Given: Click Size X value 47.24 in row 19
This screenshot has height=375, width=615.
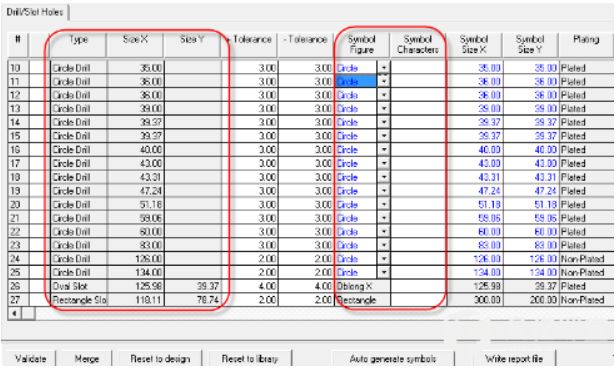Looking at the screenshot, I should pos(136,191).
